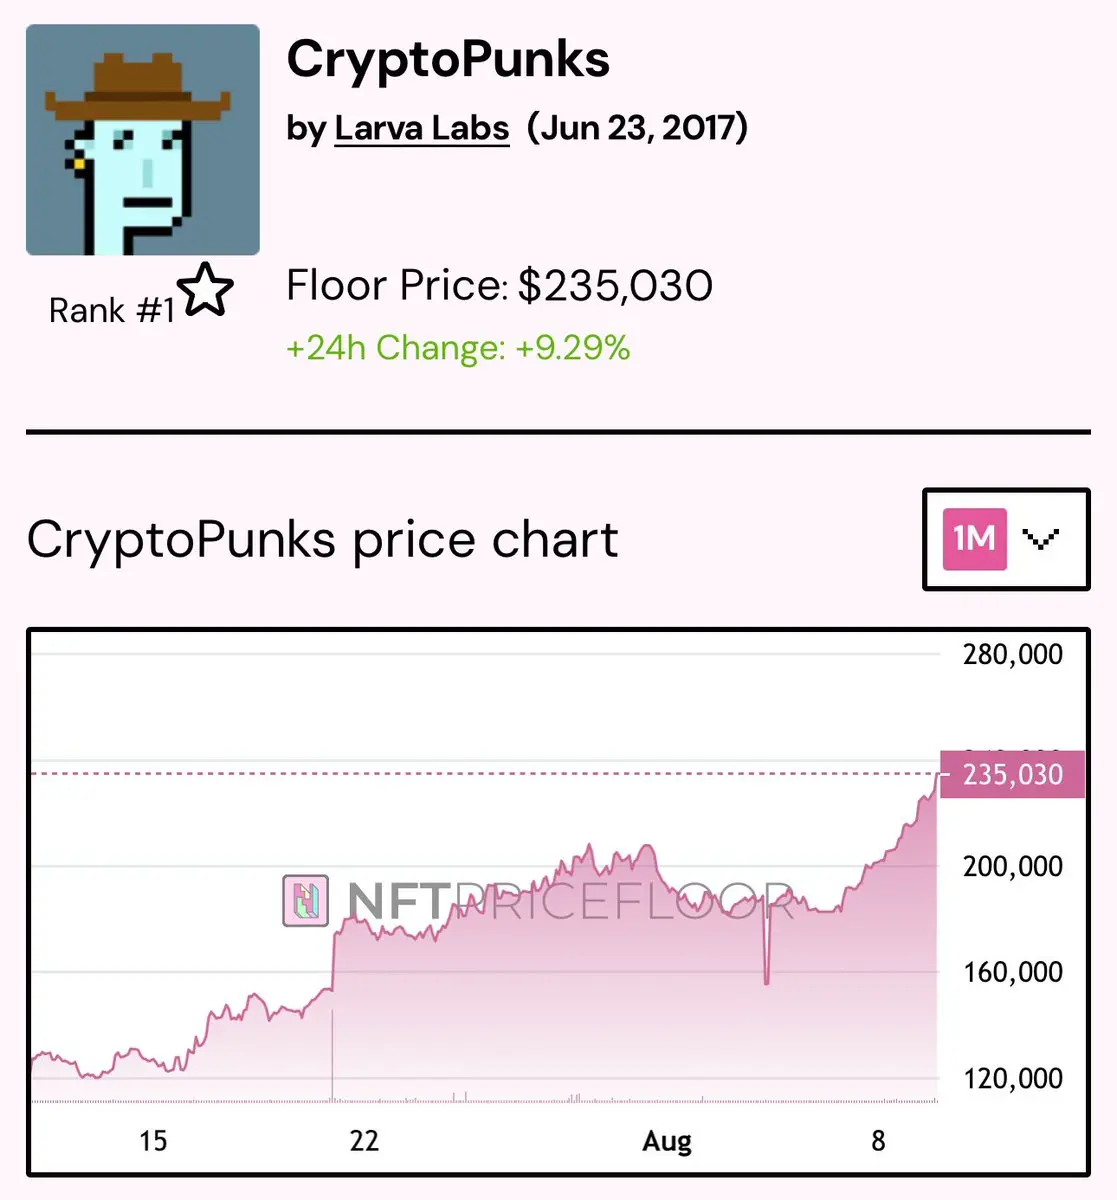This screenshot has height=1200, width=1117.
Task: Open the CryptoPunks avatar image
Action: click(143, 140)
